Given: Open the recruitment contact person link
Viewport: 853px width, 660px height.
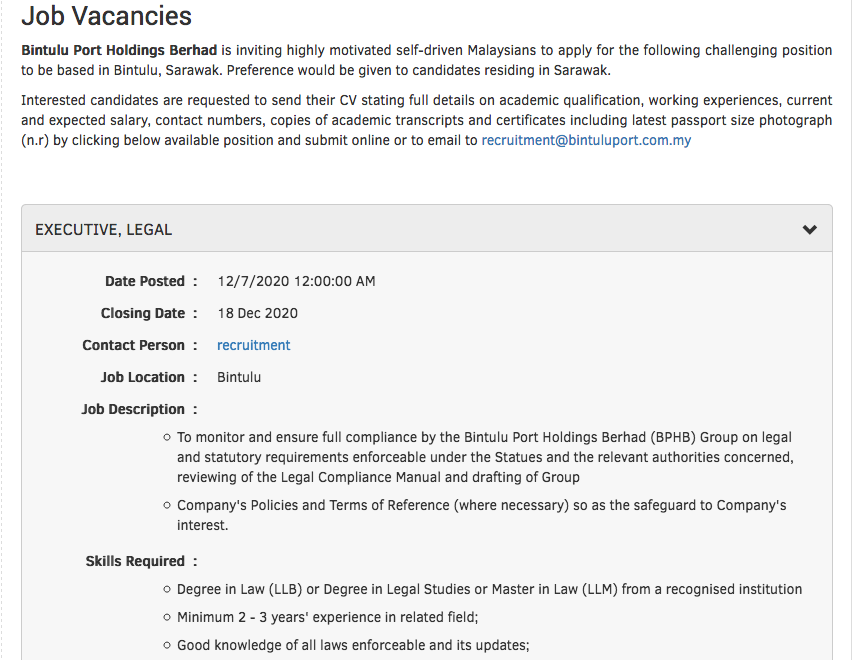Looking at the screenshot, I should click(253, 345).
